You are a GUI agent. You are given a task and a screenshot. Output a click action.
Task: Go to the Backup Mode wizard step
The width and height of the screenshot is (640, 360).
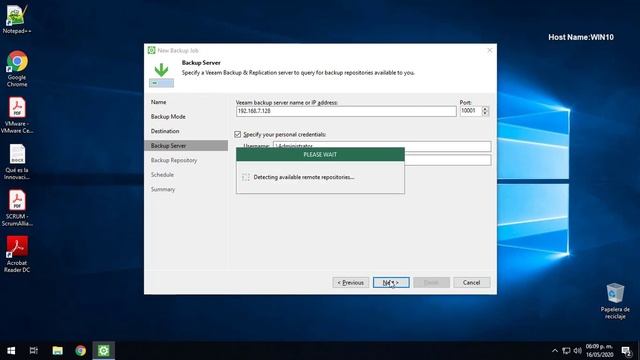pyautogui.click(x=168, y=117)
